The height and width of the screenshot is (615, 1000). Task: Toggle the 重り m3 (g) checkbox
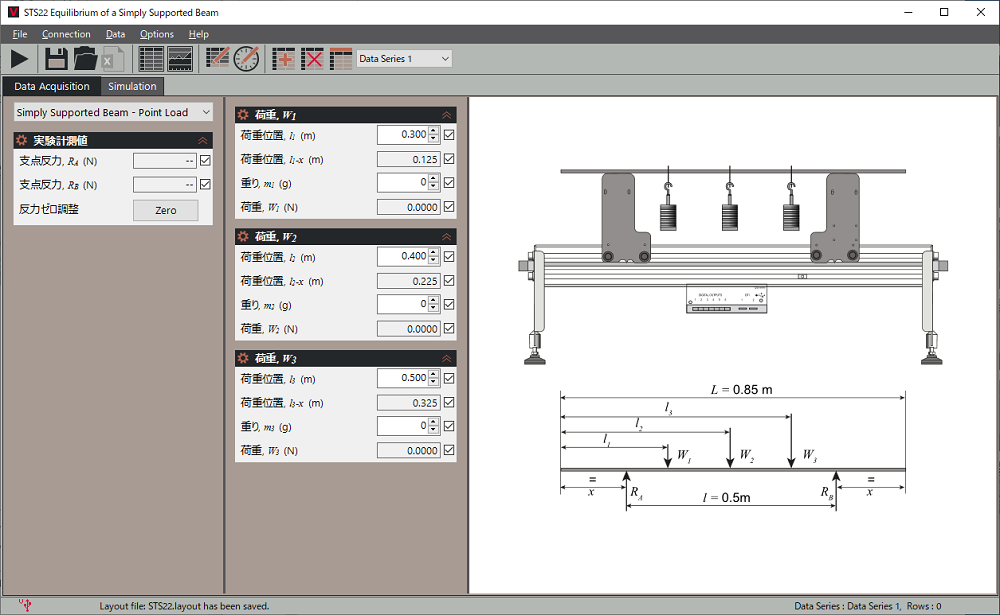click(x=449, y=426)
